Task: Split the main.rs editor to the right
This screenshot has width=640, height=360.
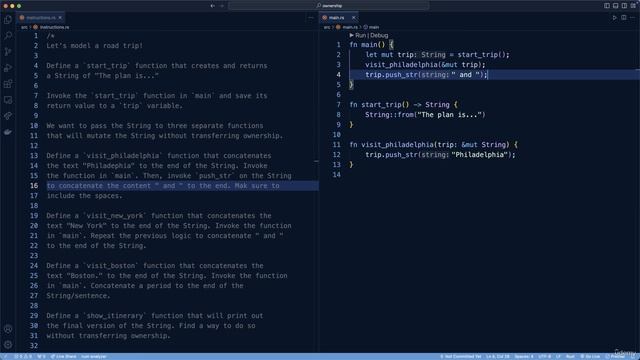Action: point(624,18)
